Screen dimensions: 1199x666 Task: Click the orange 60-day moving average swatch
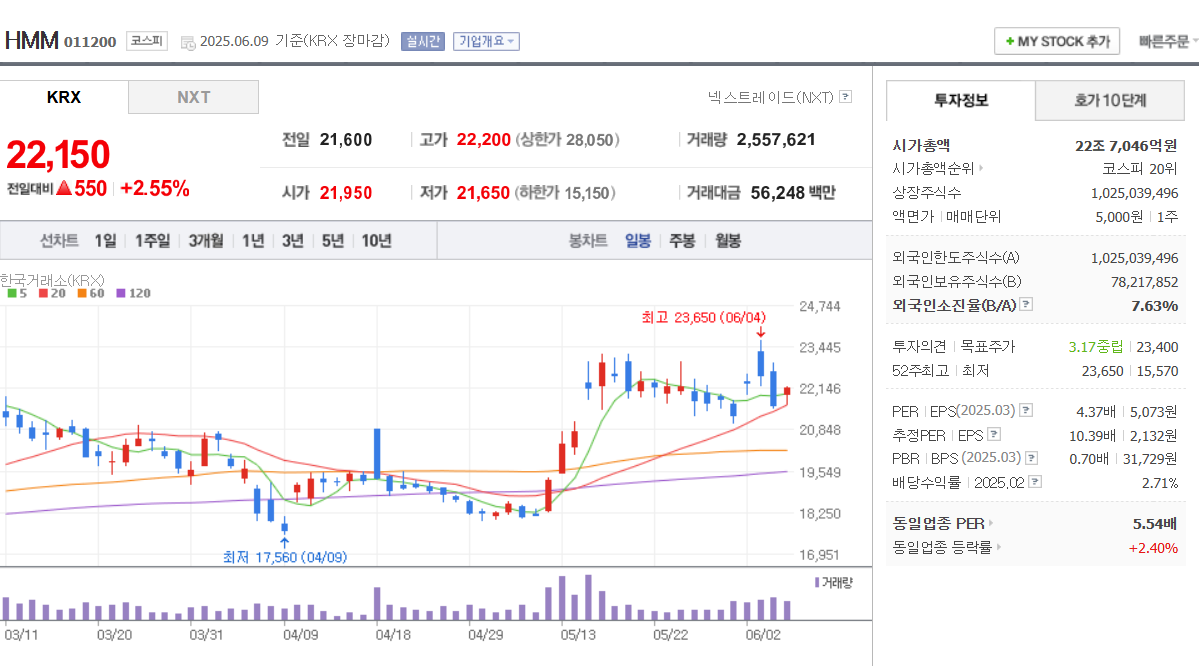click(82, 293)
